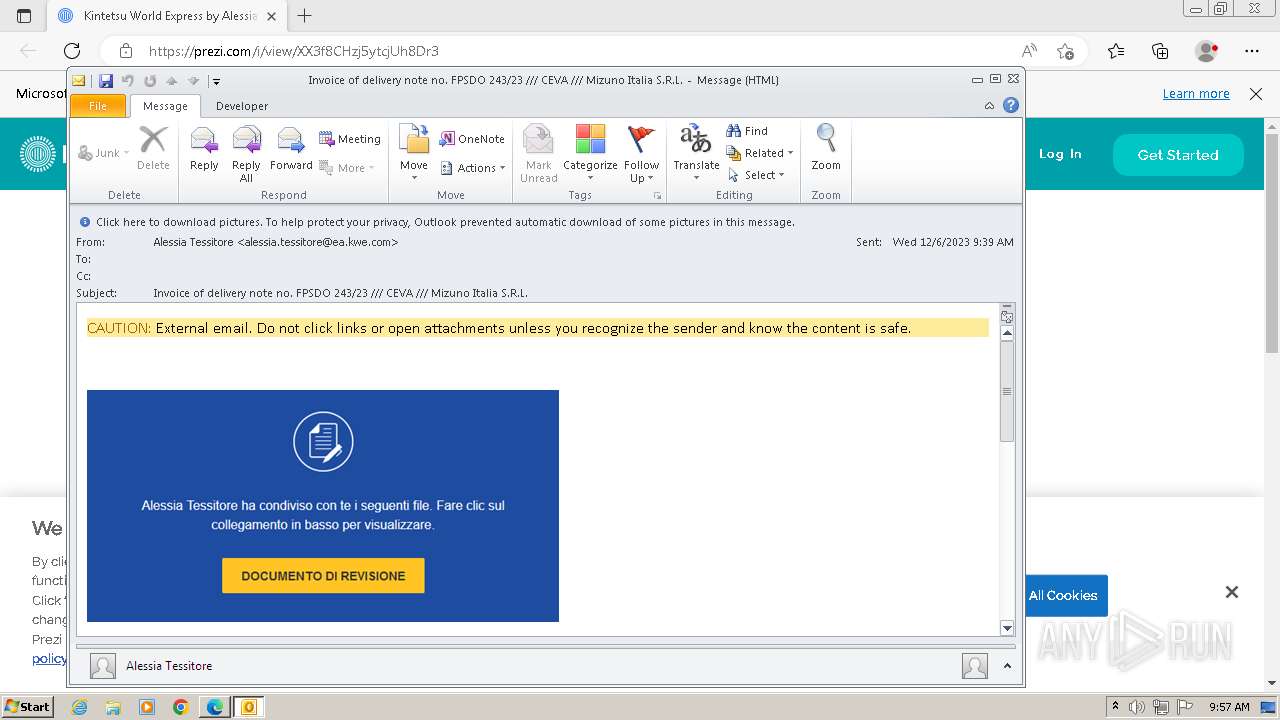The width and height of the screenshot is (1280, 720).
Task: Click Reply All in Respond group
Action: point(246,154)
